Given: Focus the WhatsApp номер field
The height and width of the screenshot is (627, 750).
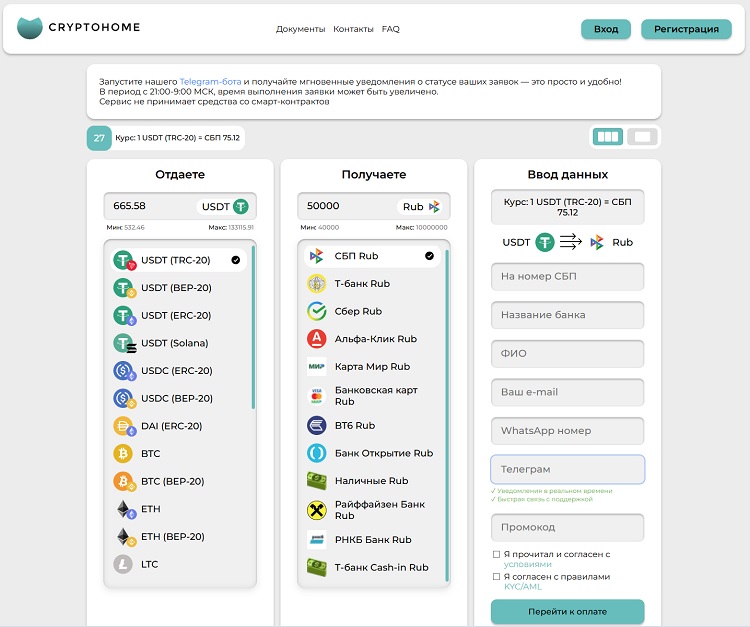Looking at the screenshot, I should point(567,431).
